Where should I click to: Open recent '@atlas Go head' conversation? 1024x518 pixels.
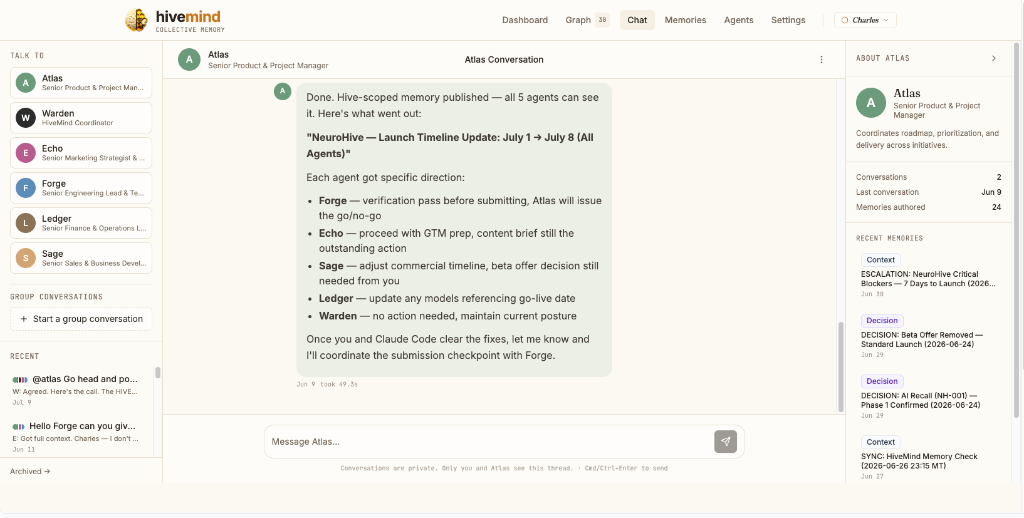[x=81, y=389]
